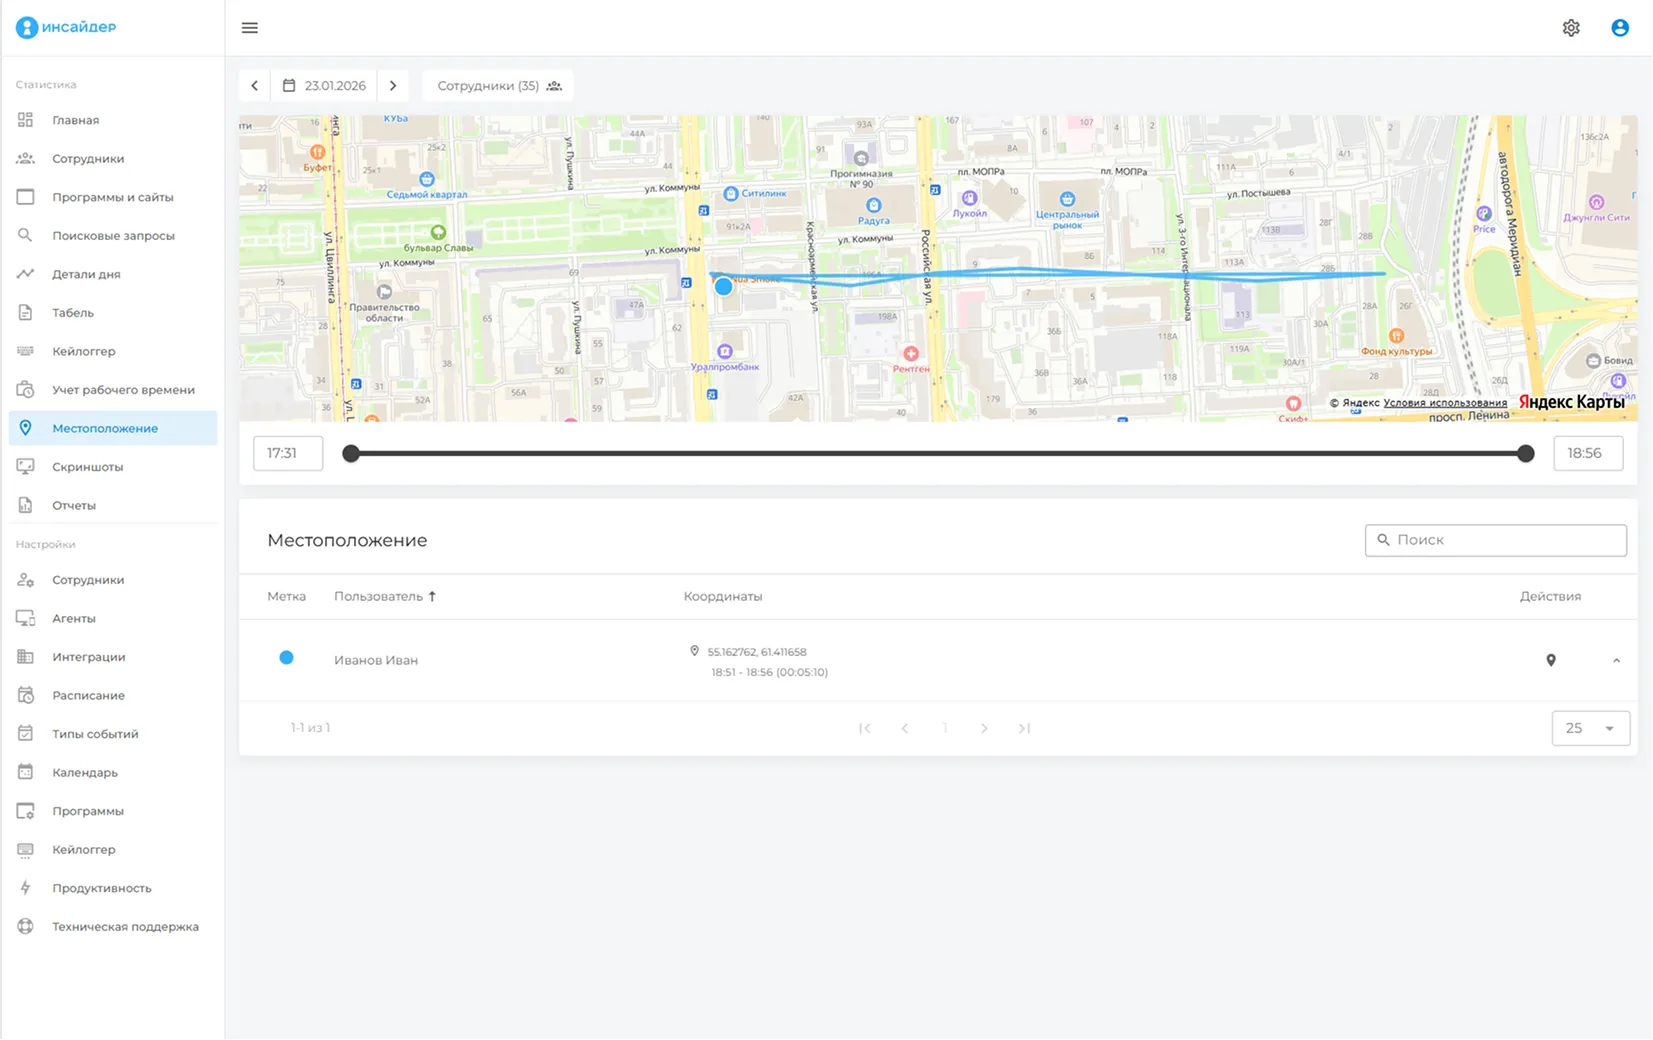Viewport: 1653px width, 1040px height.
Task: Open Скриншоты section in sidebar
Action: click(88, 467)
